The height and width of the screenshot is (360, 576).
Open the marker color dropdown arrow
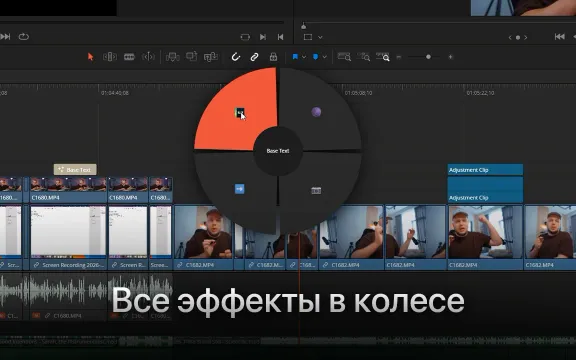tap(324, 57)
